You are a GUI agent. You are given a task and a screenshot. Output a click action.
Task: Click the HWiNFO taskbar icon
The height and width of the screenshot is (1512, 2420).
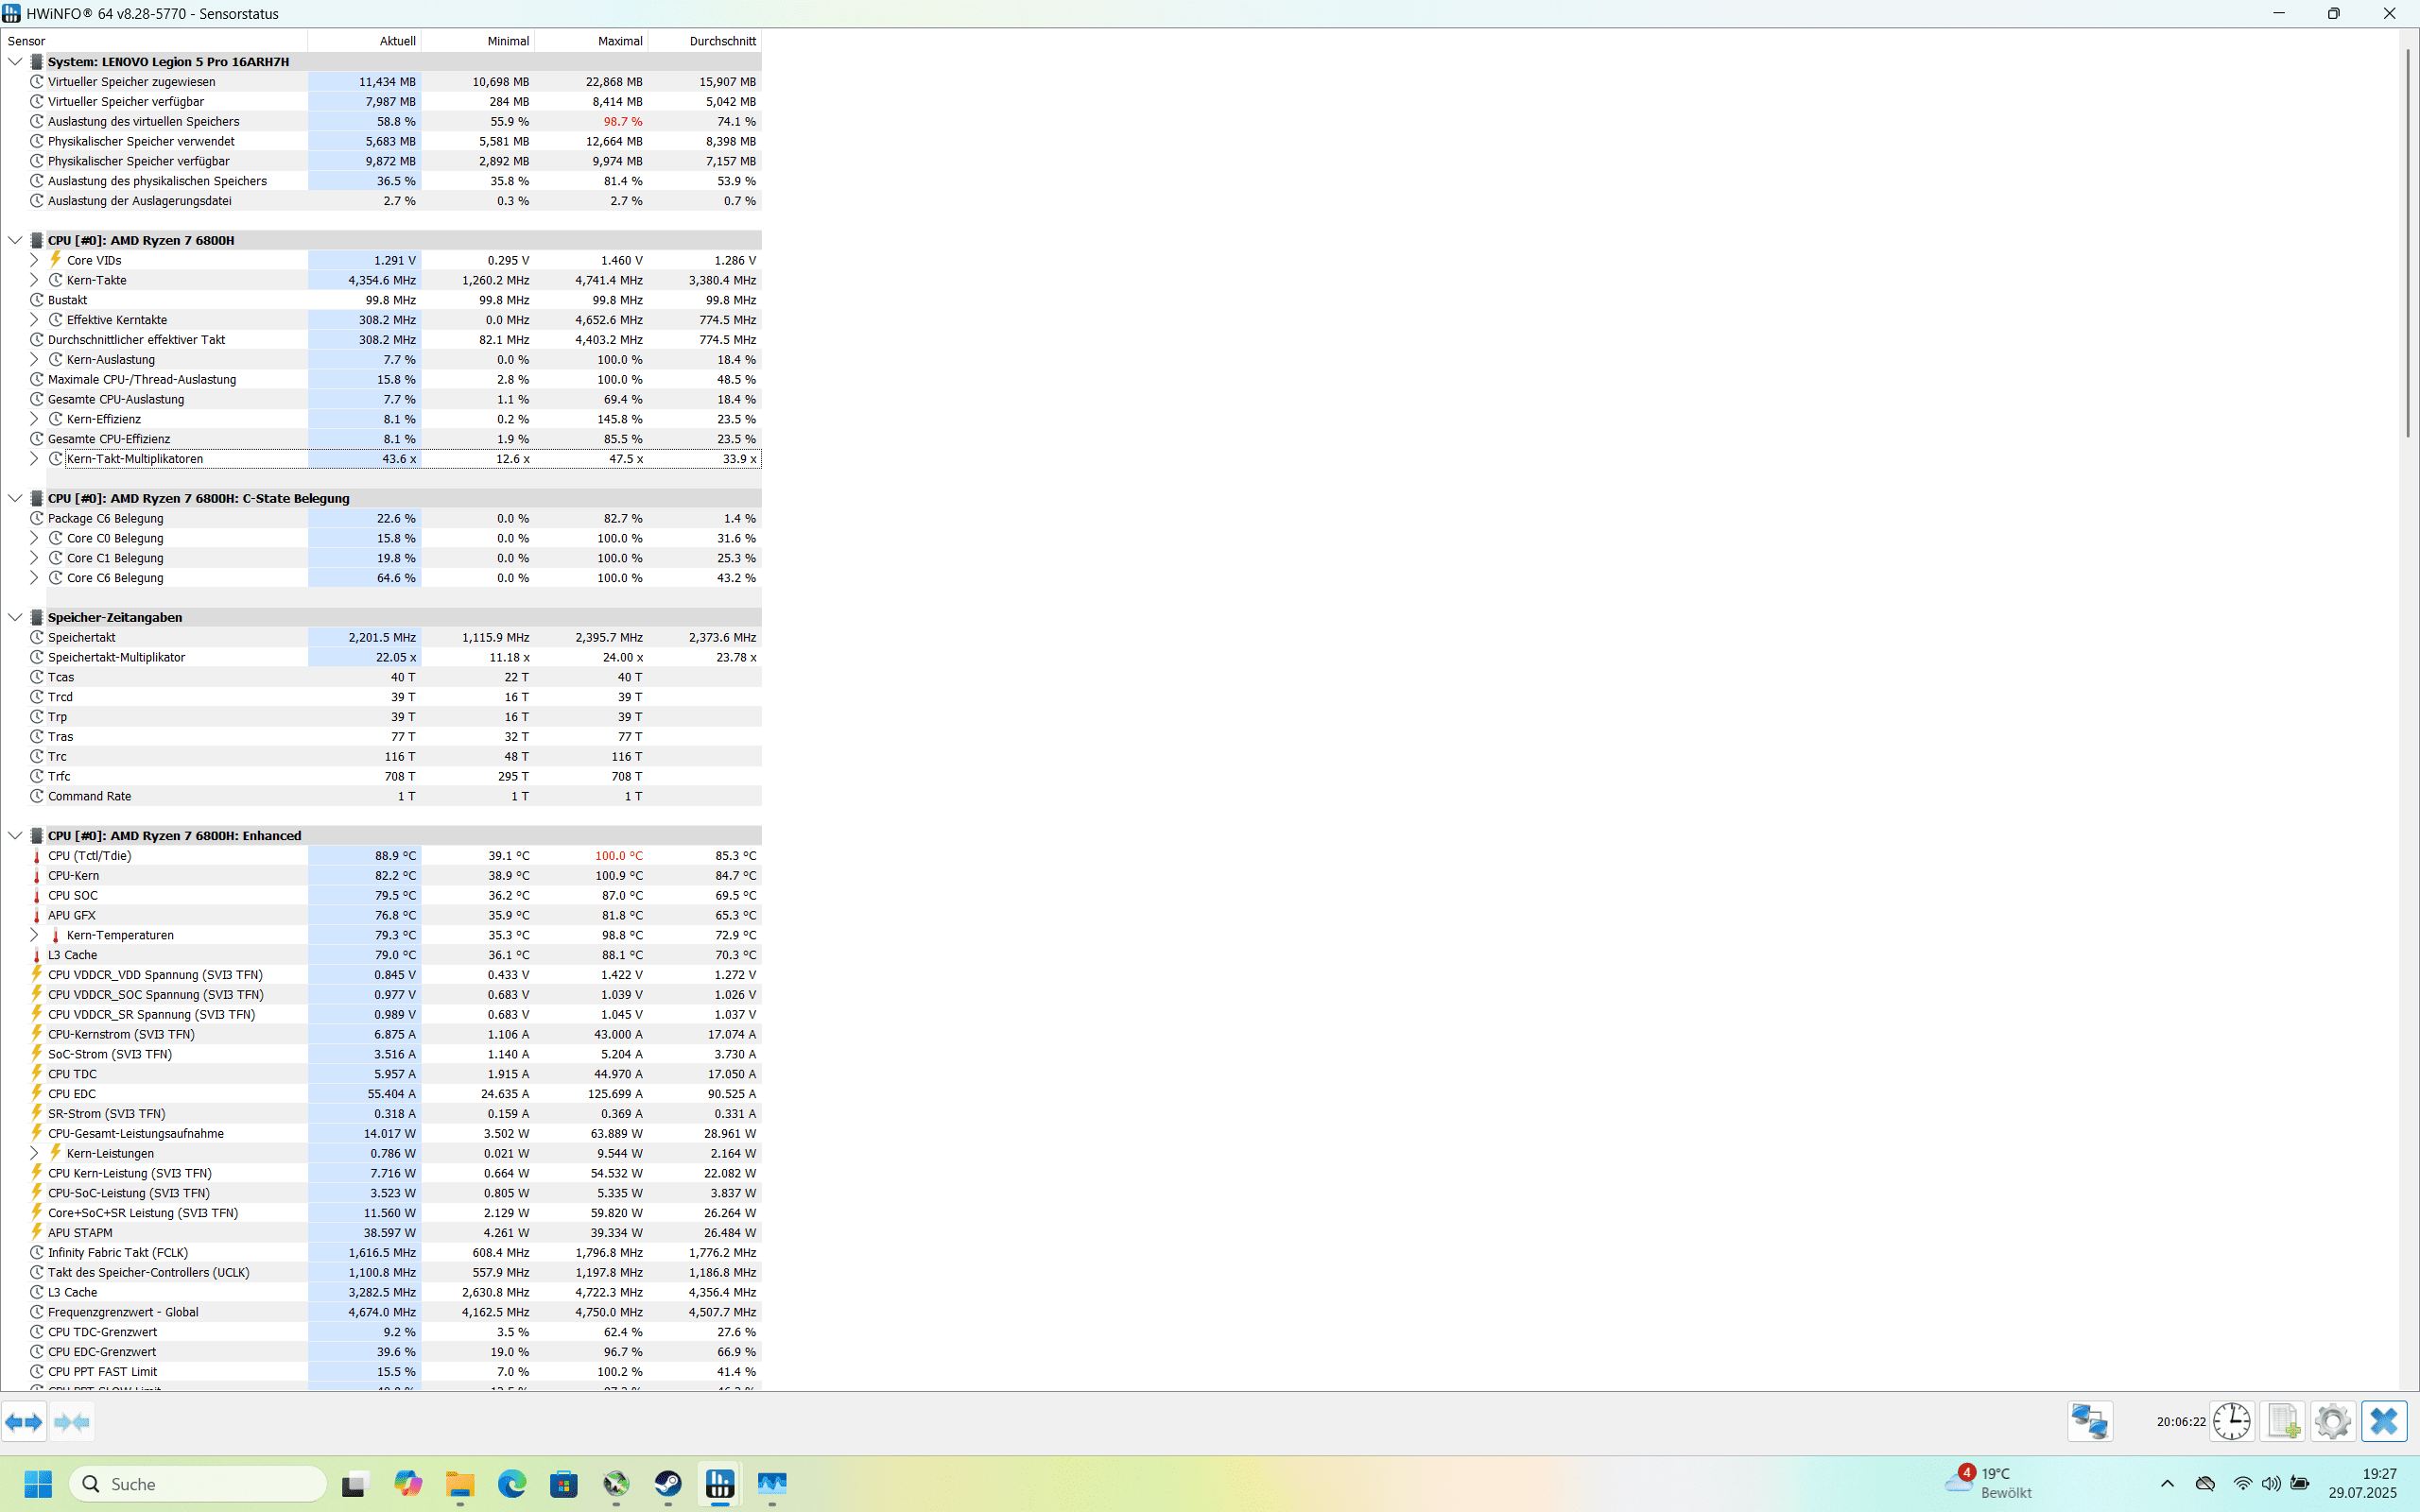720,1484
